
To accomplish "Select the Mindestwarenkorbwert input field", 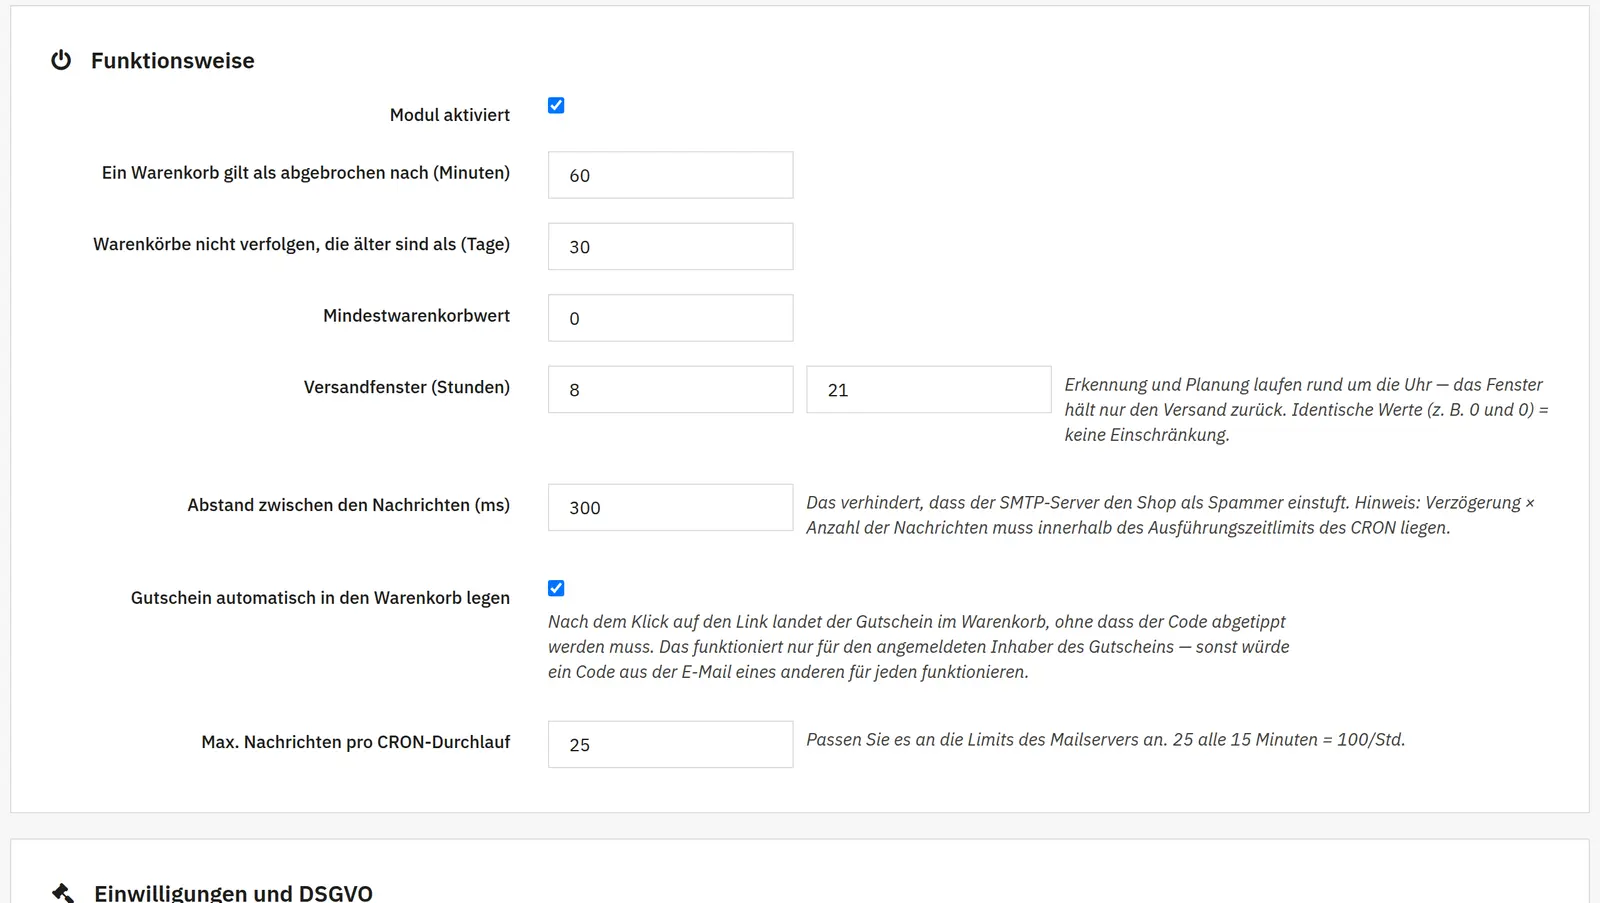I will click(670, 318).
